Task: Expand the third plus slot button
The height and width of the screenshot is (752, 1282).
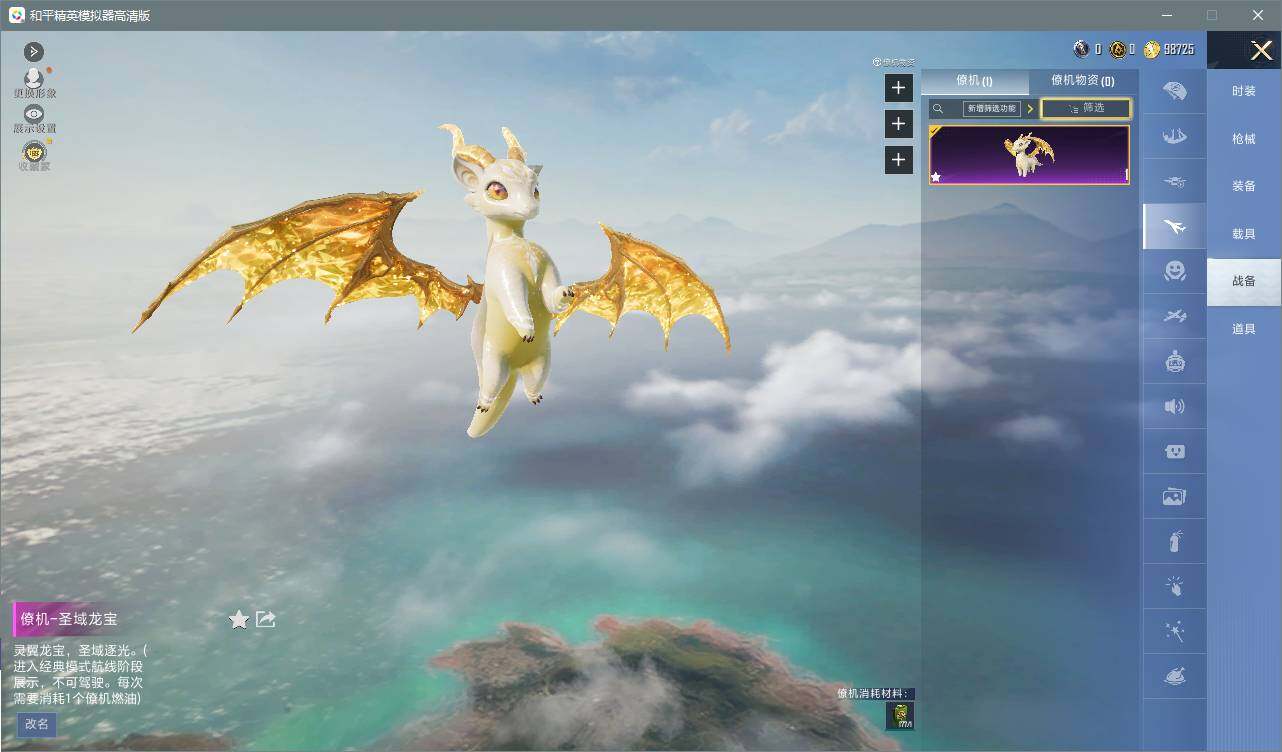Action: coord(898,160)
